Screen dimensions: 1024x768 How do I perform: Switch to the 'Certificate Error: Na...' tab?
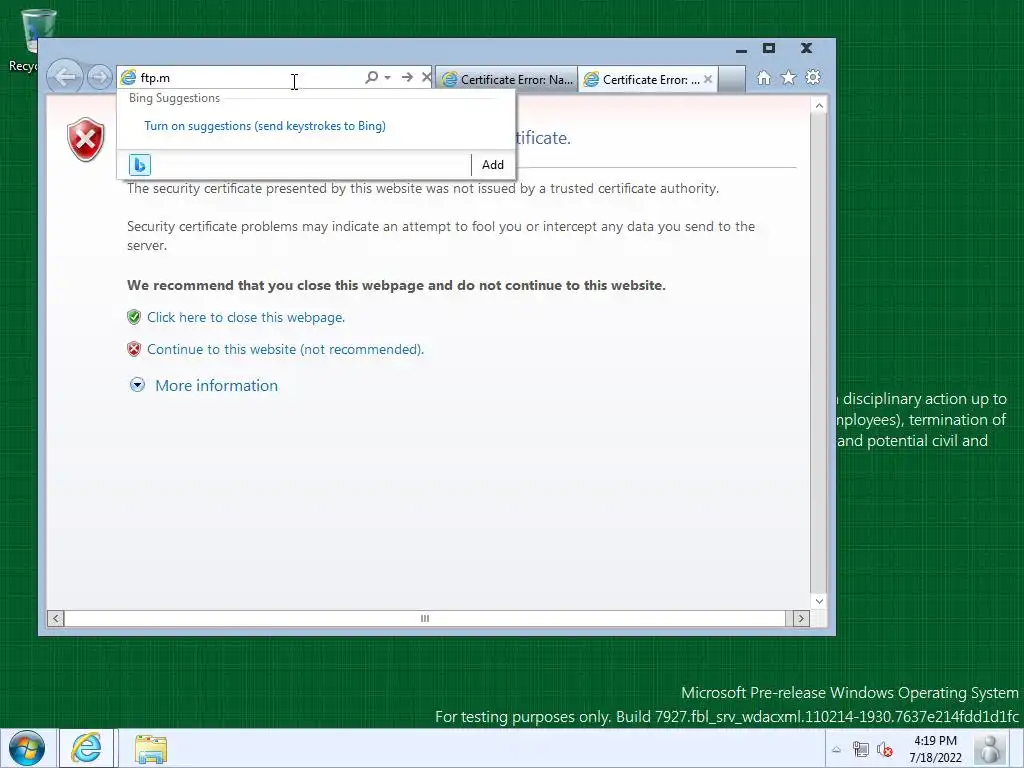point(507,79)
